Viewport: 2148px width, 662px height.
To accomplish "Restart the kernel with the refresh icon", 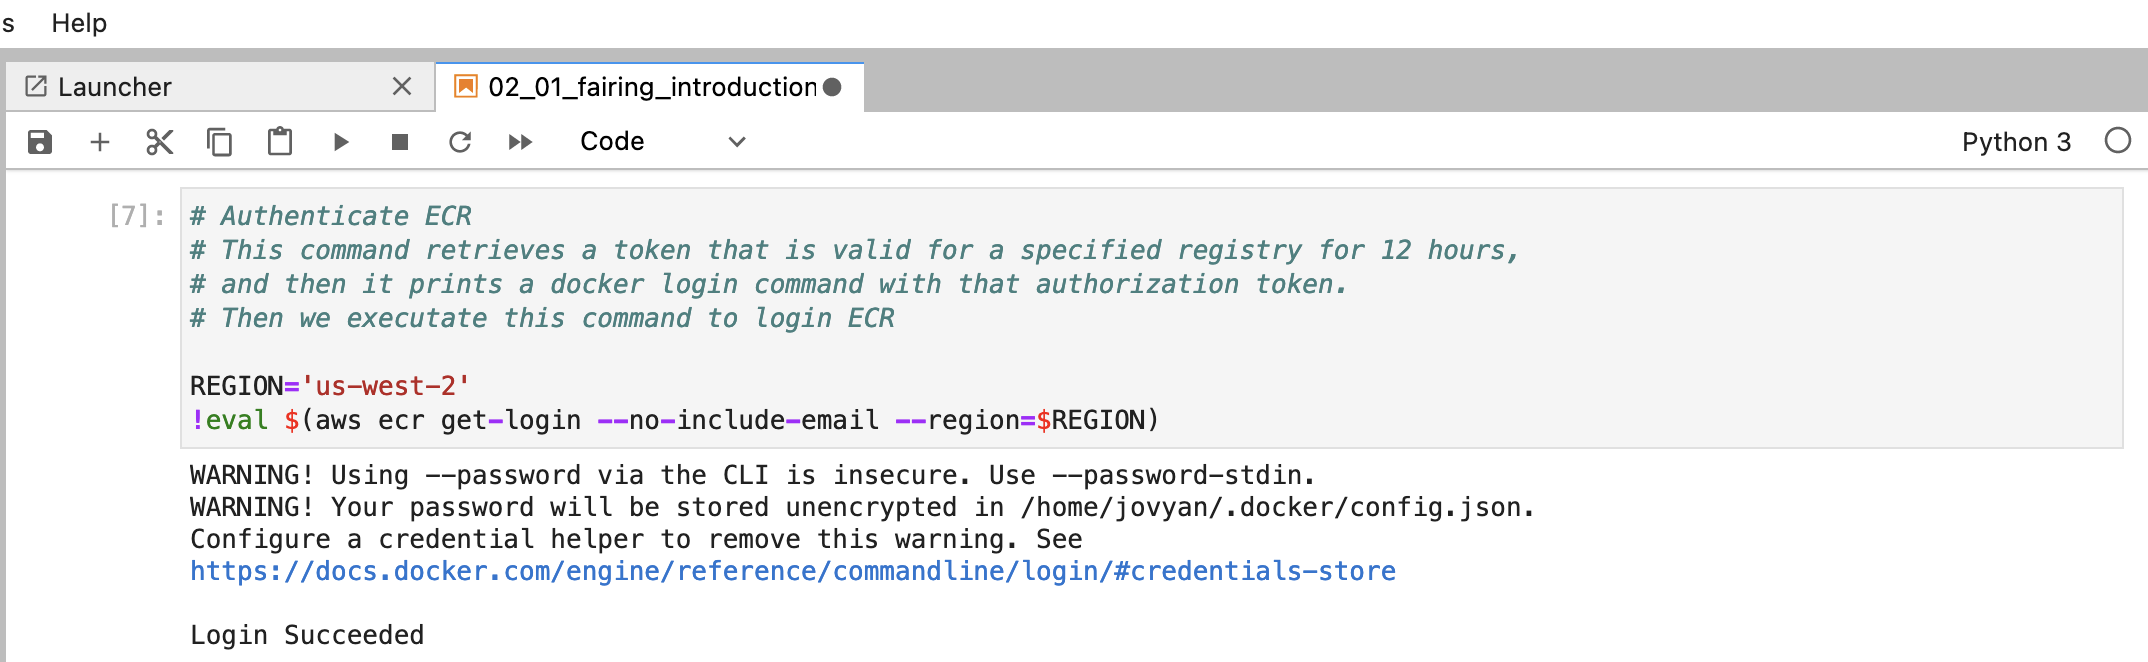I will click(460, 142).
